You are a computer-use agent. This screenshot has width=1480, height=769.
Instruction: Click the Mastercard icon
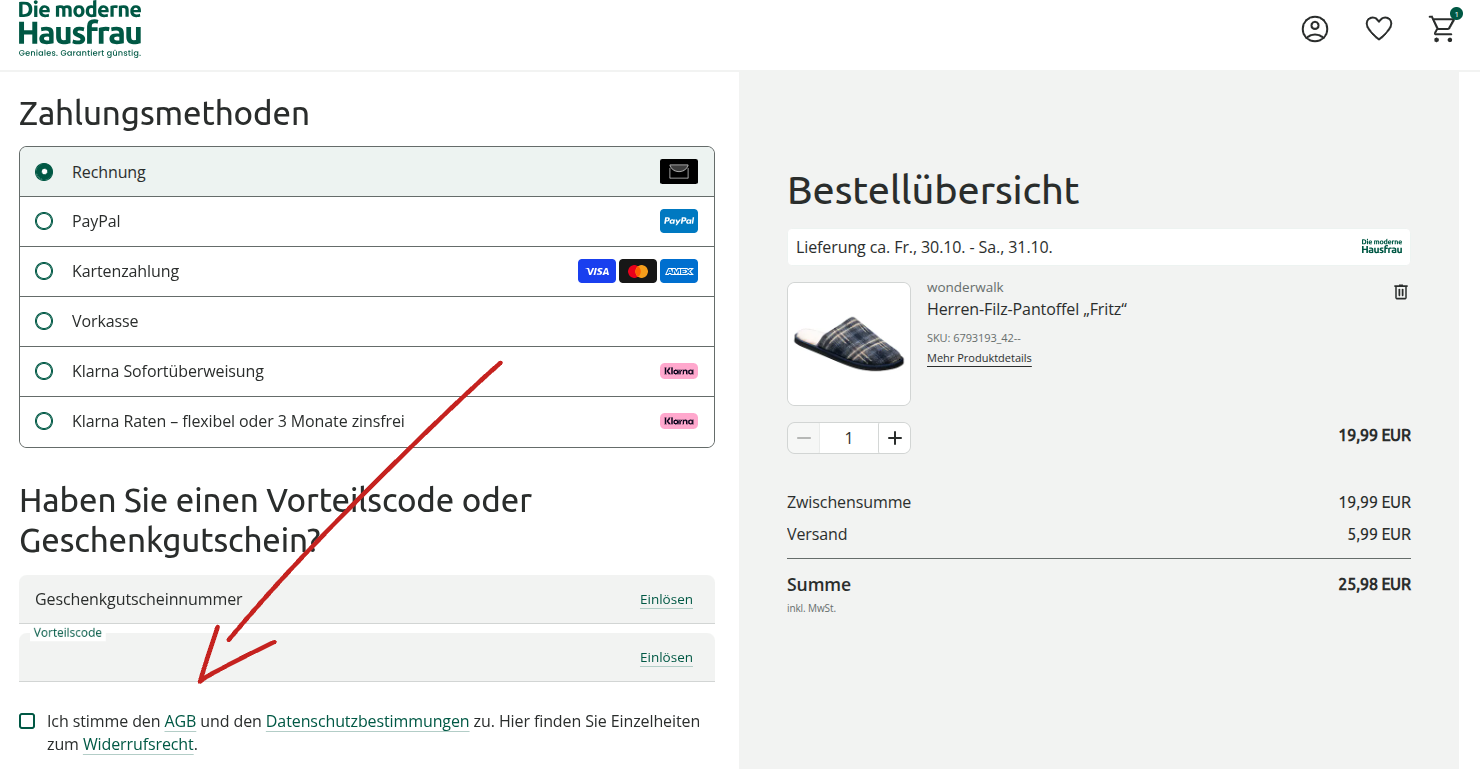638,271
